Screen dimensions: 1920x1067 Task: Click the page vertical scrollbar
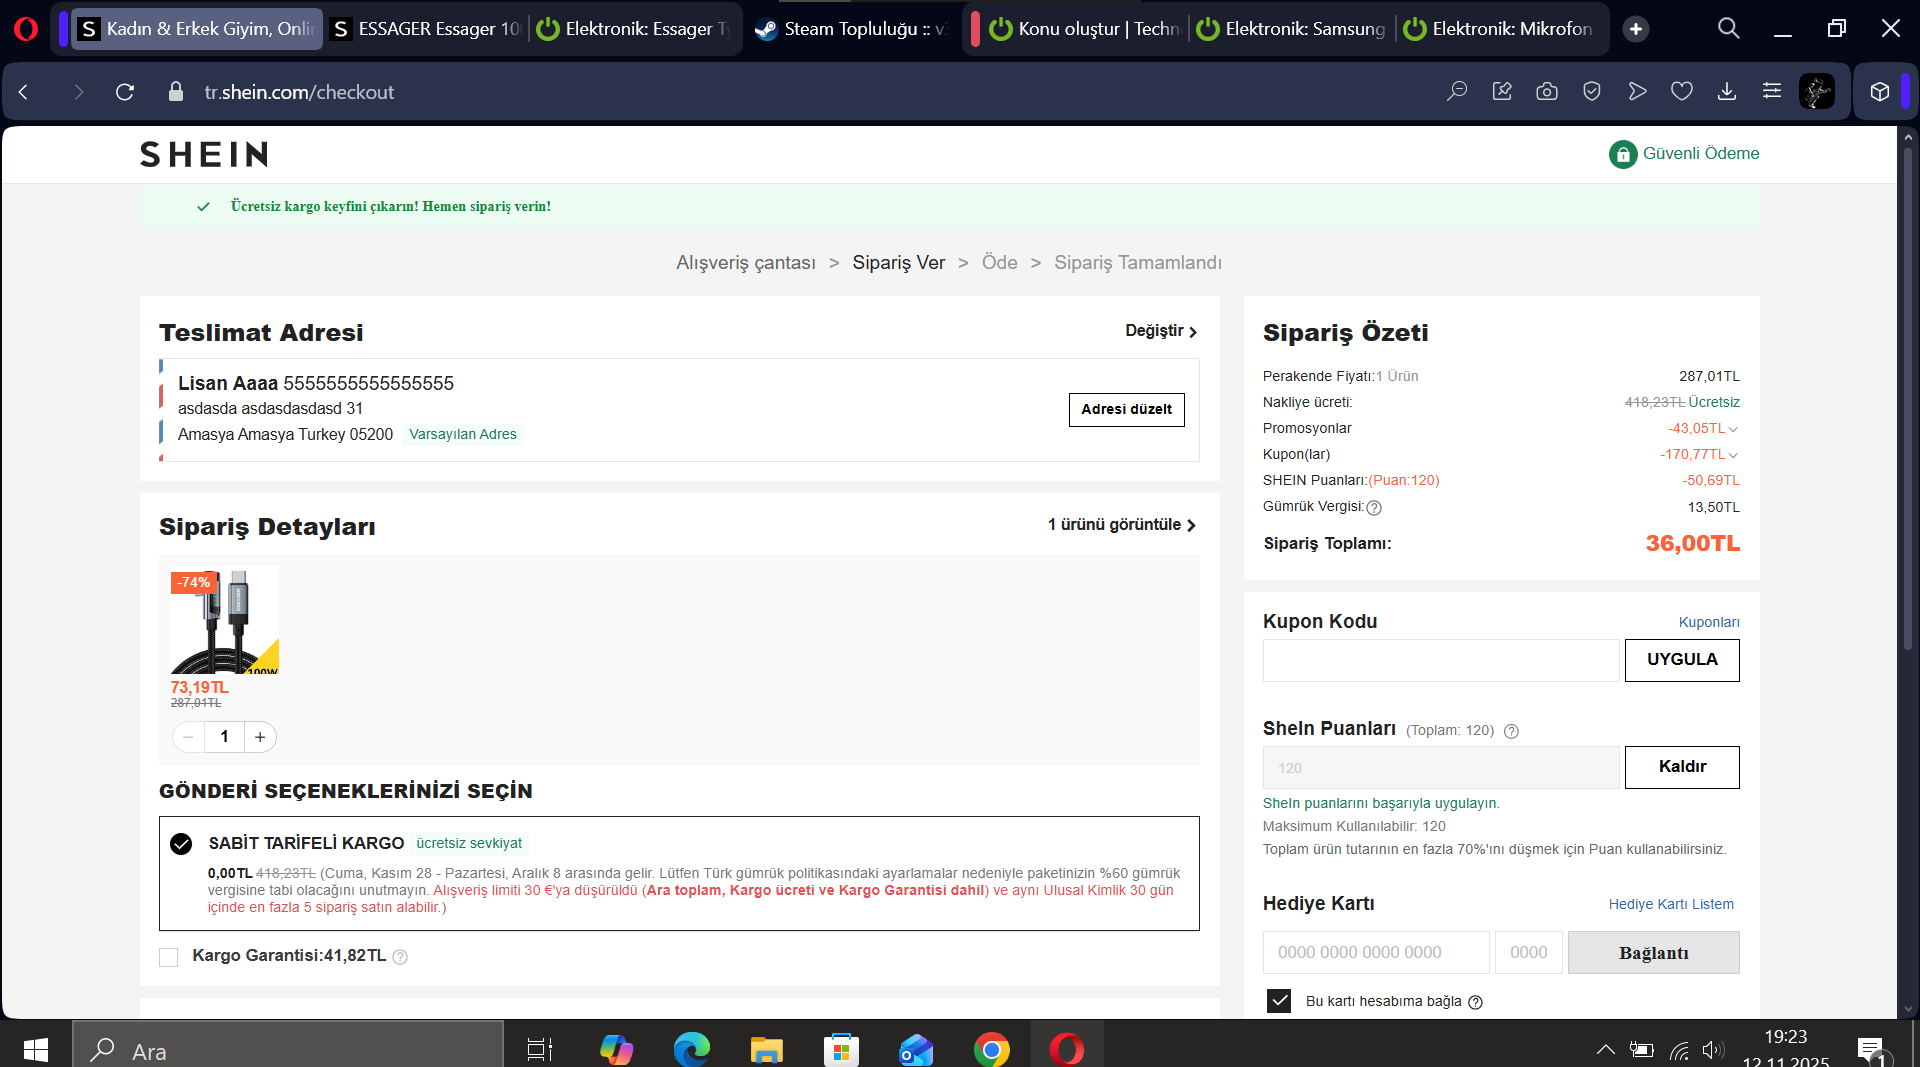[1908, 400]
